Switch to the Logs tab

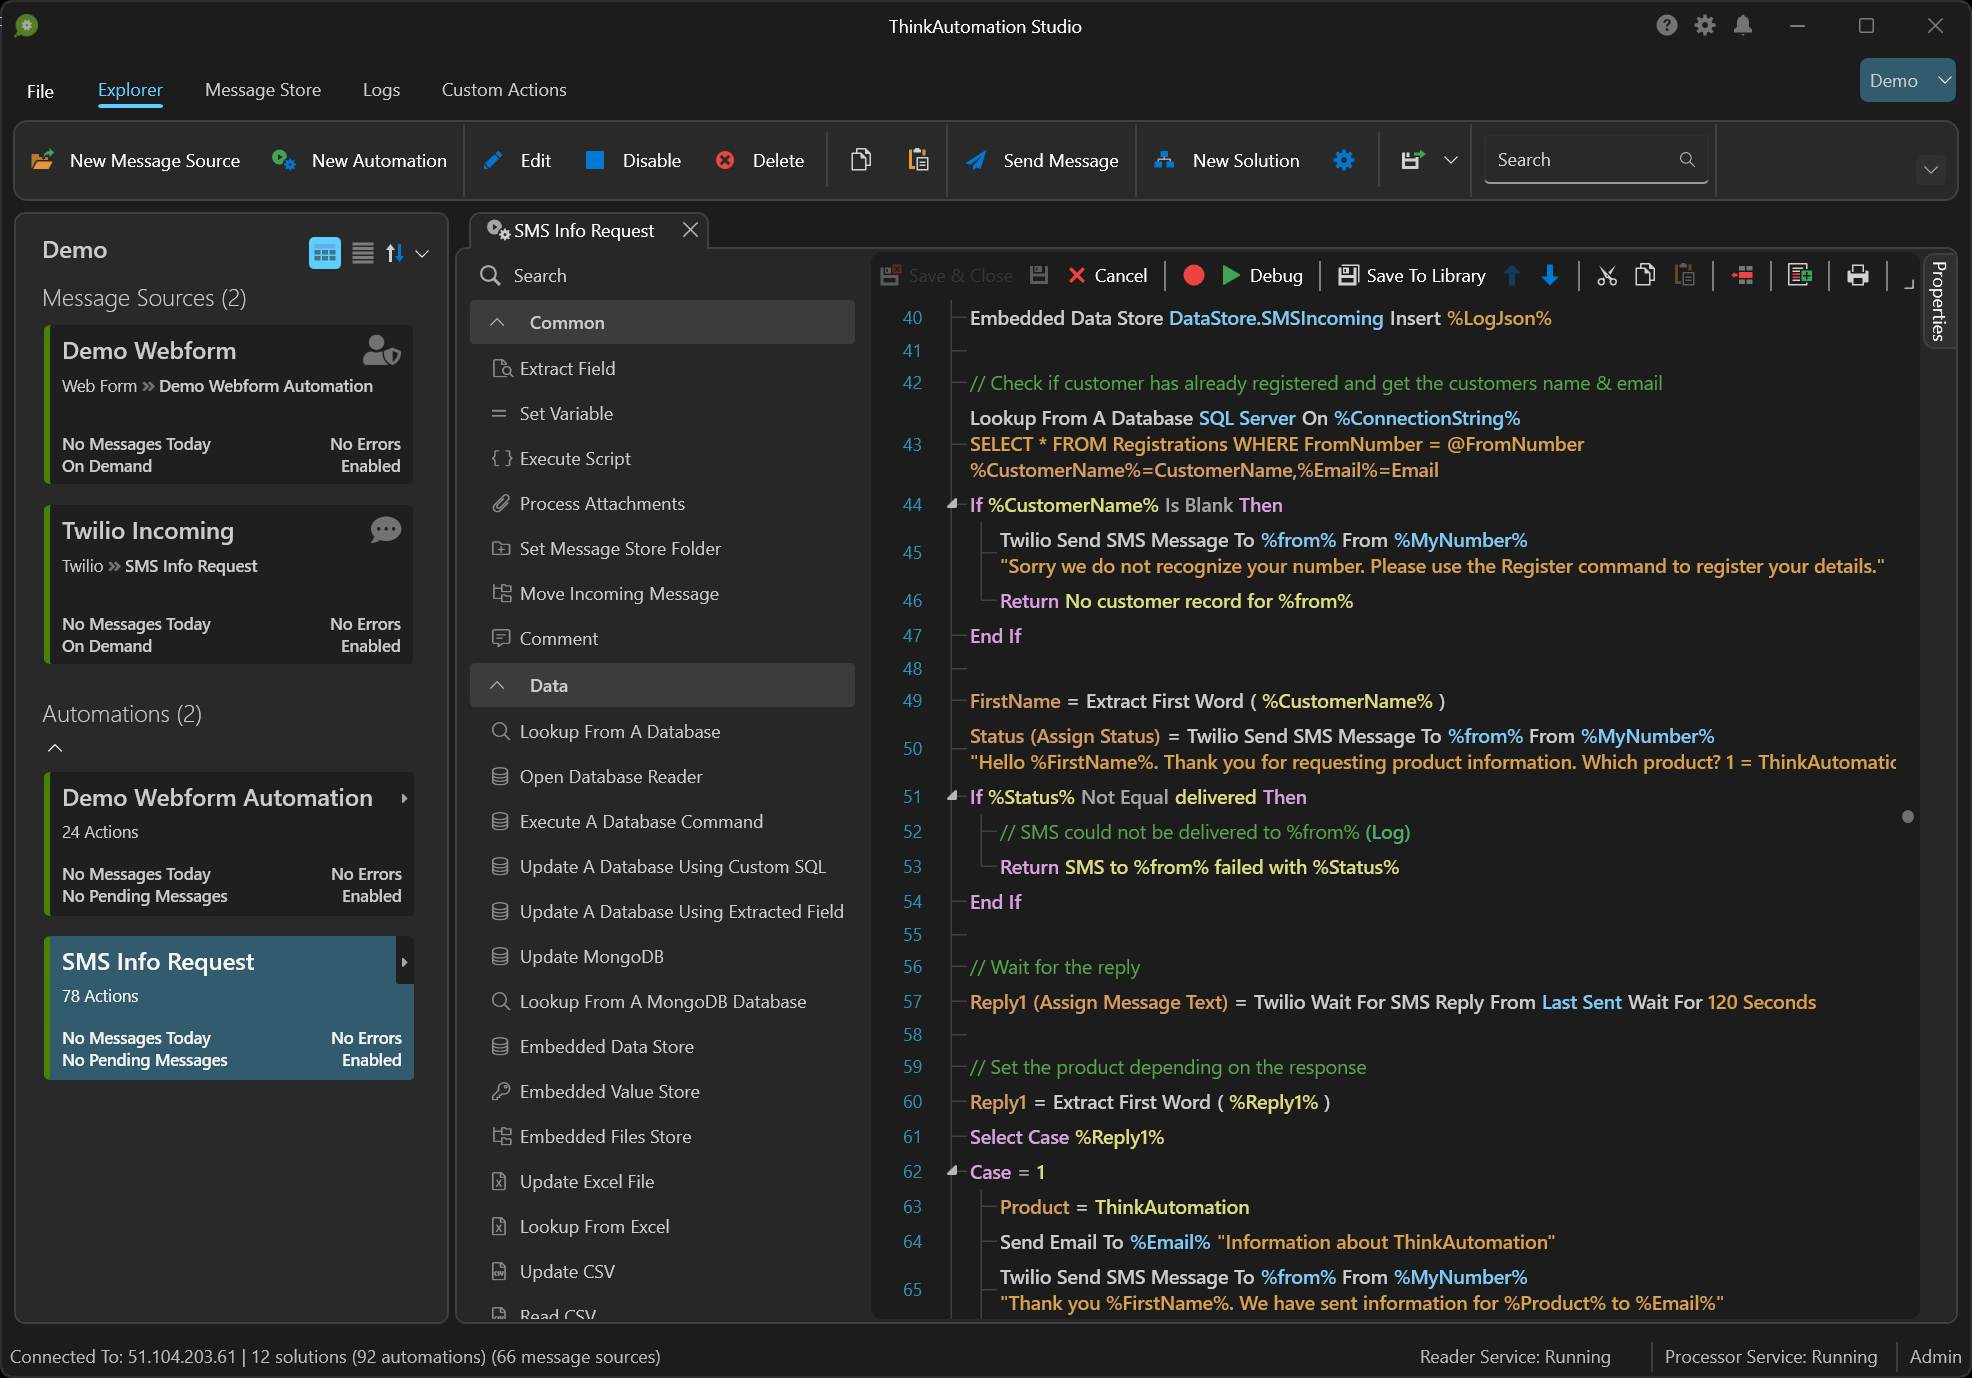[381, 88]
